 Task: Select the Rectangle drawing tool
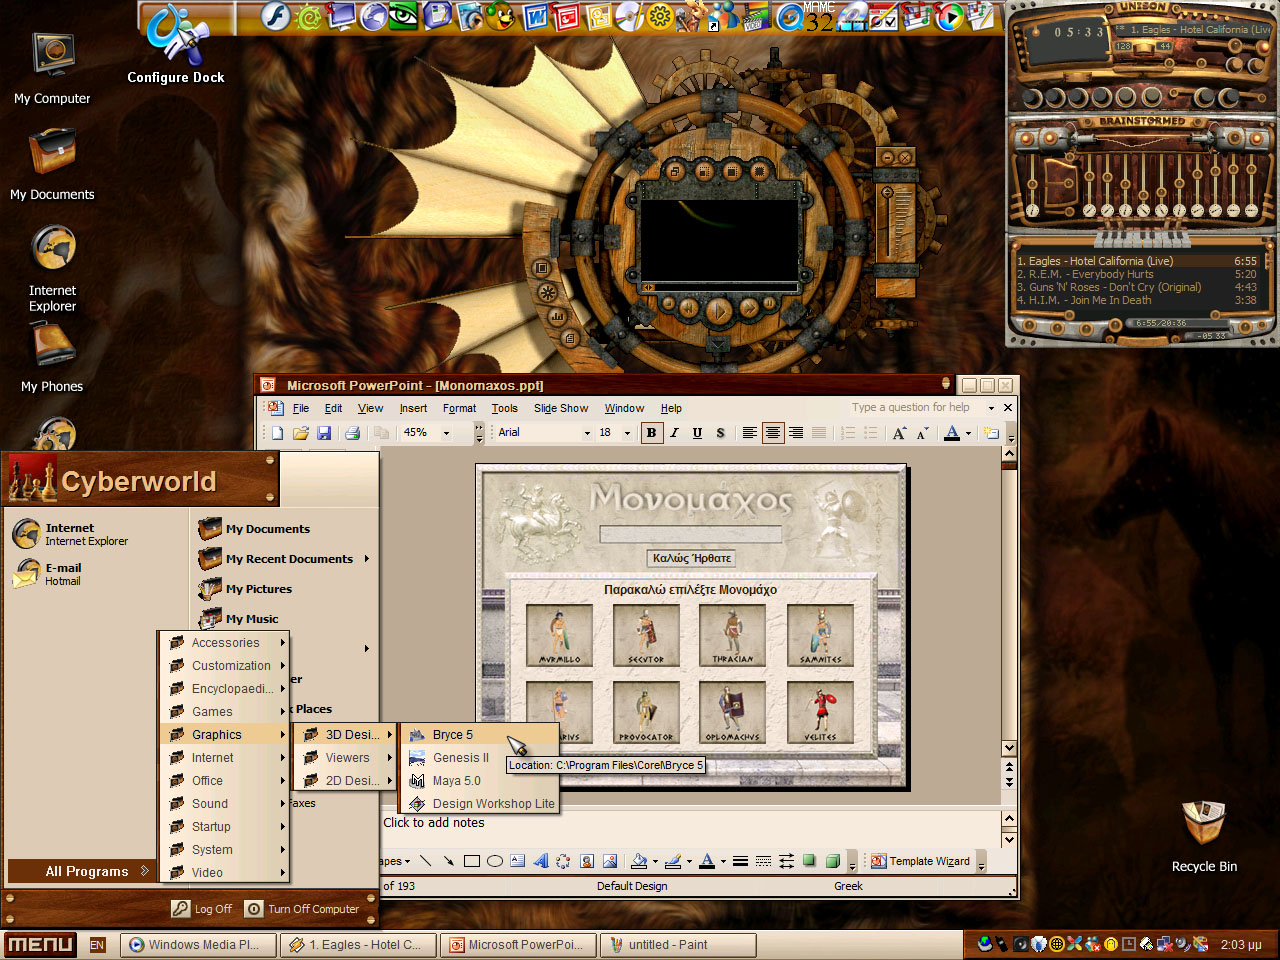click(x=472, y=861)
